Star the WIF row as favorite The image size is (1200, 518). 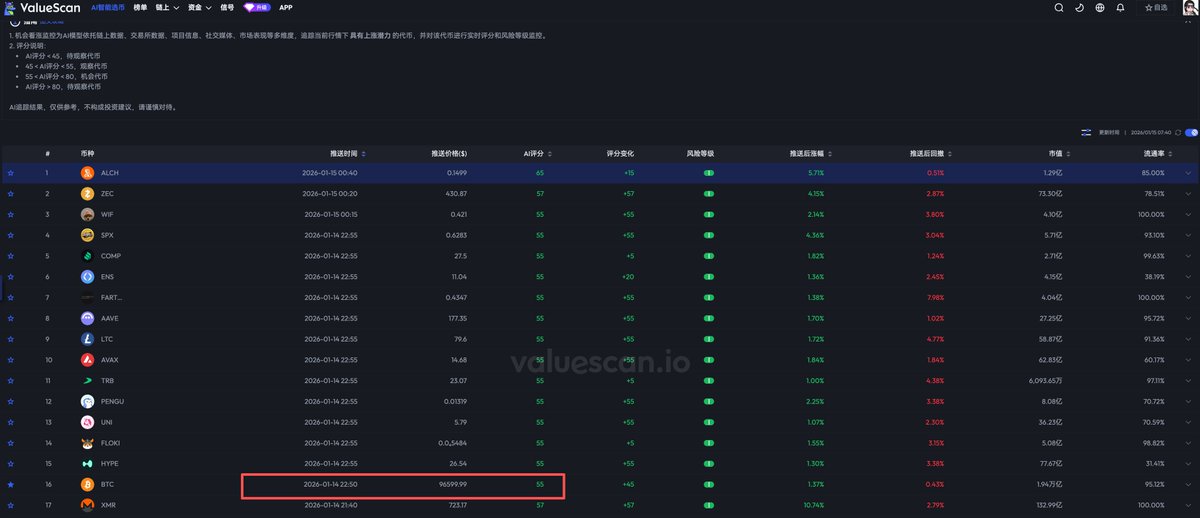pos(11,214)
